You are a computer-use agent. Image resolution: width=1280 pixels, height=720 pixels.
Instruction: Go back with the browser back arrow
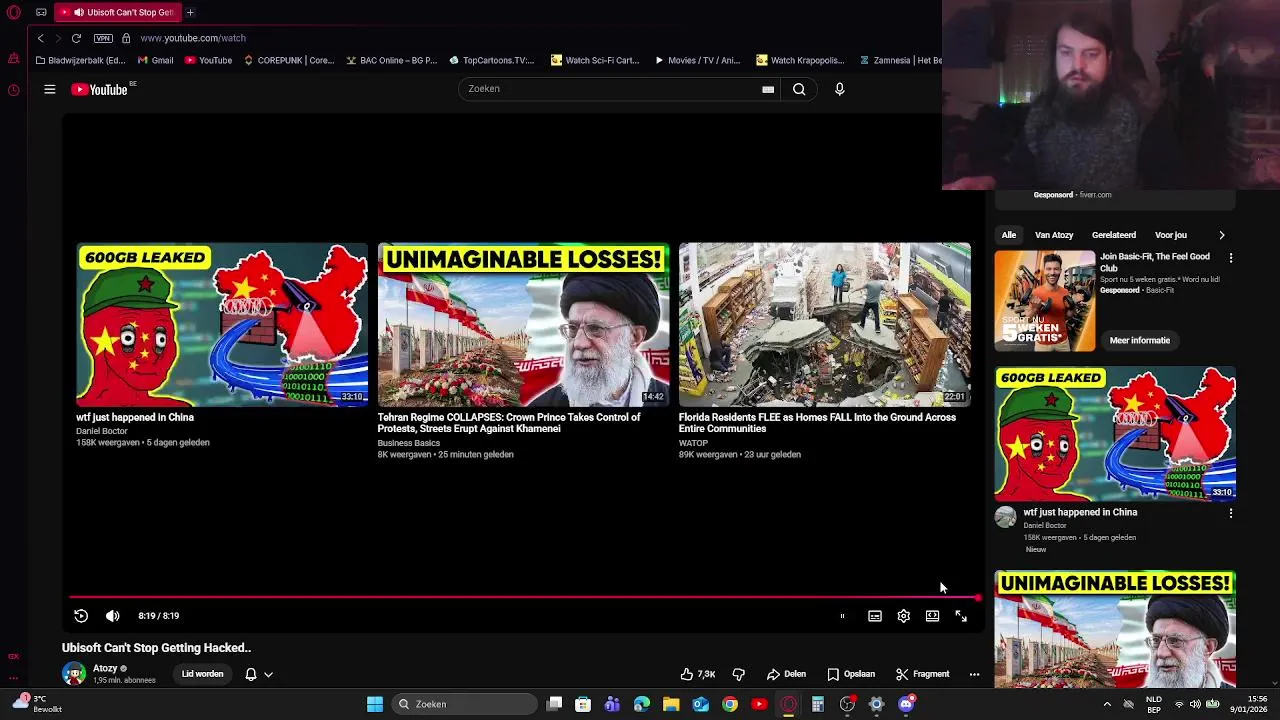(40, 38)
